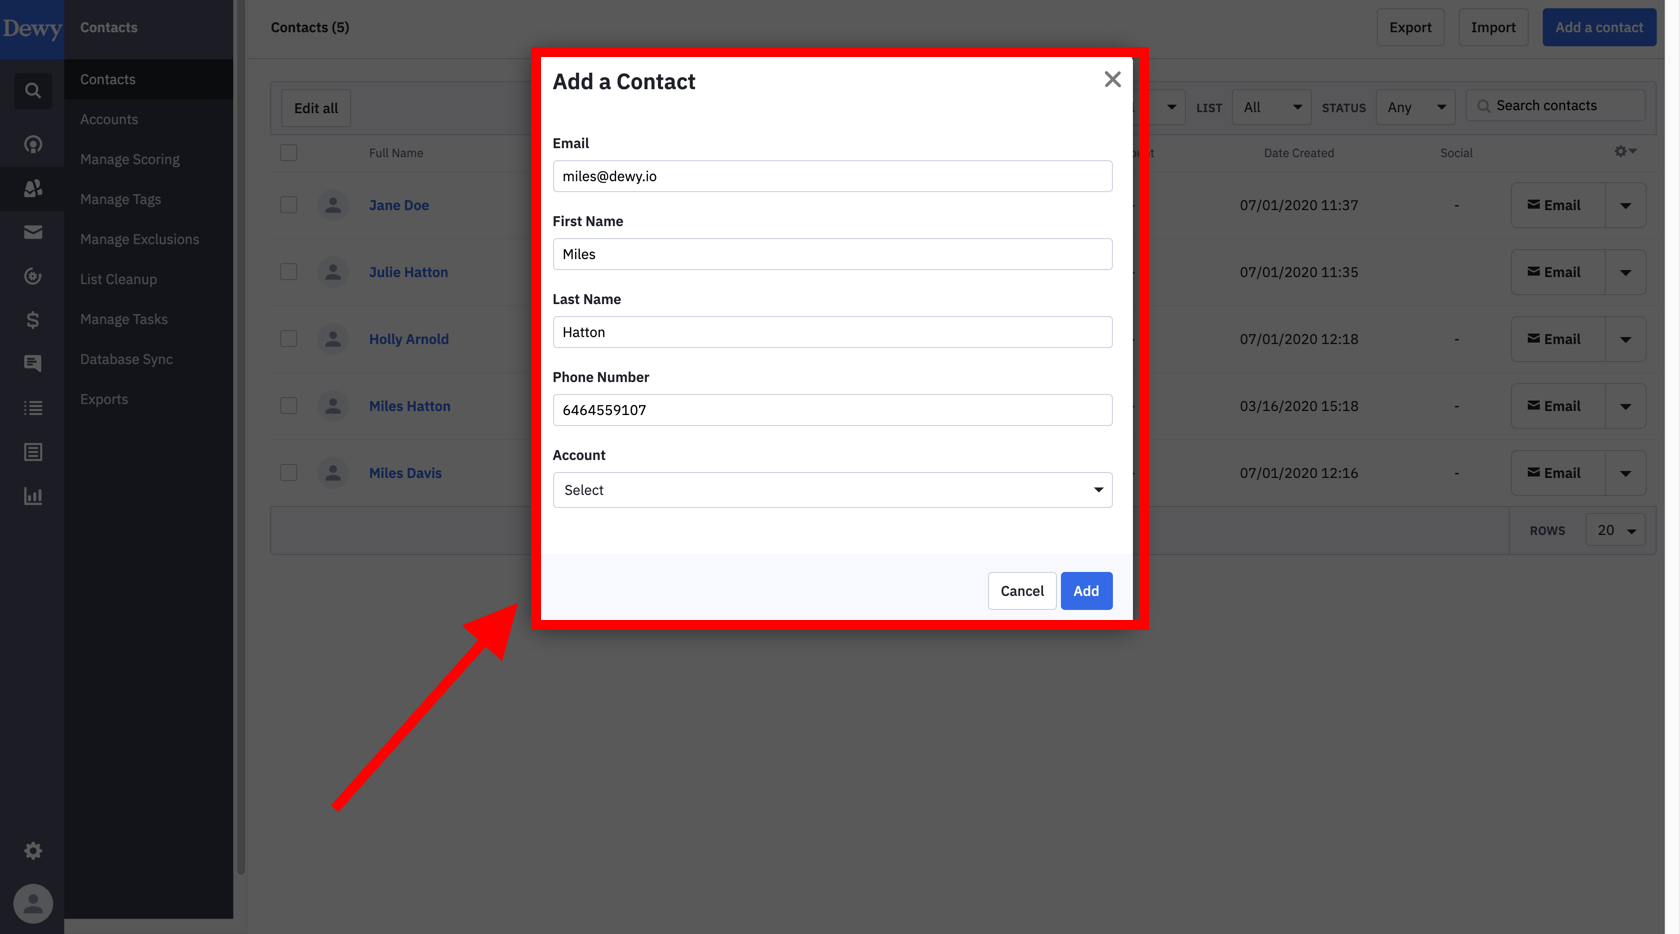Open the Account Select dropdown

coord(832,490)
